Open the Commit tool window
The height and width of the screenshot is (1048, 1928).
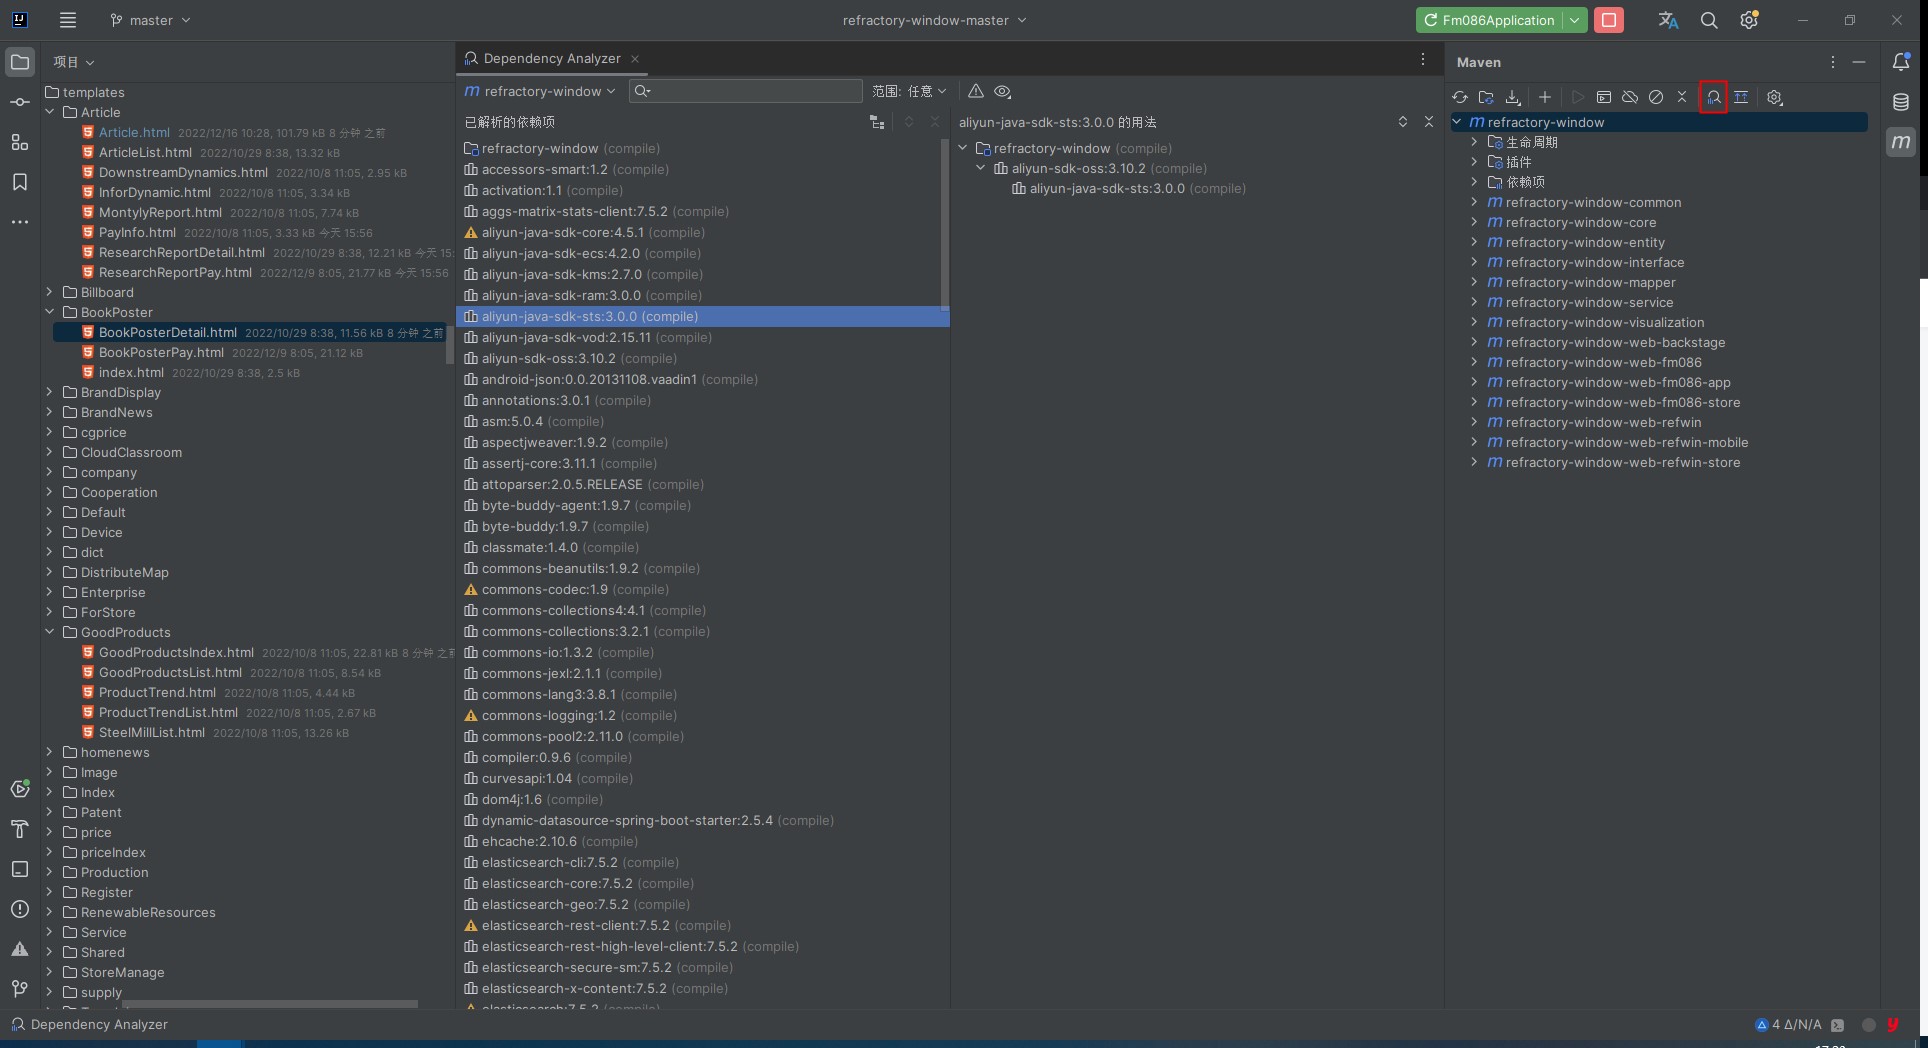tap(20, 102)
